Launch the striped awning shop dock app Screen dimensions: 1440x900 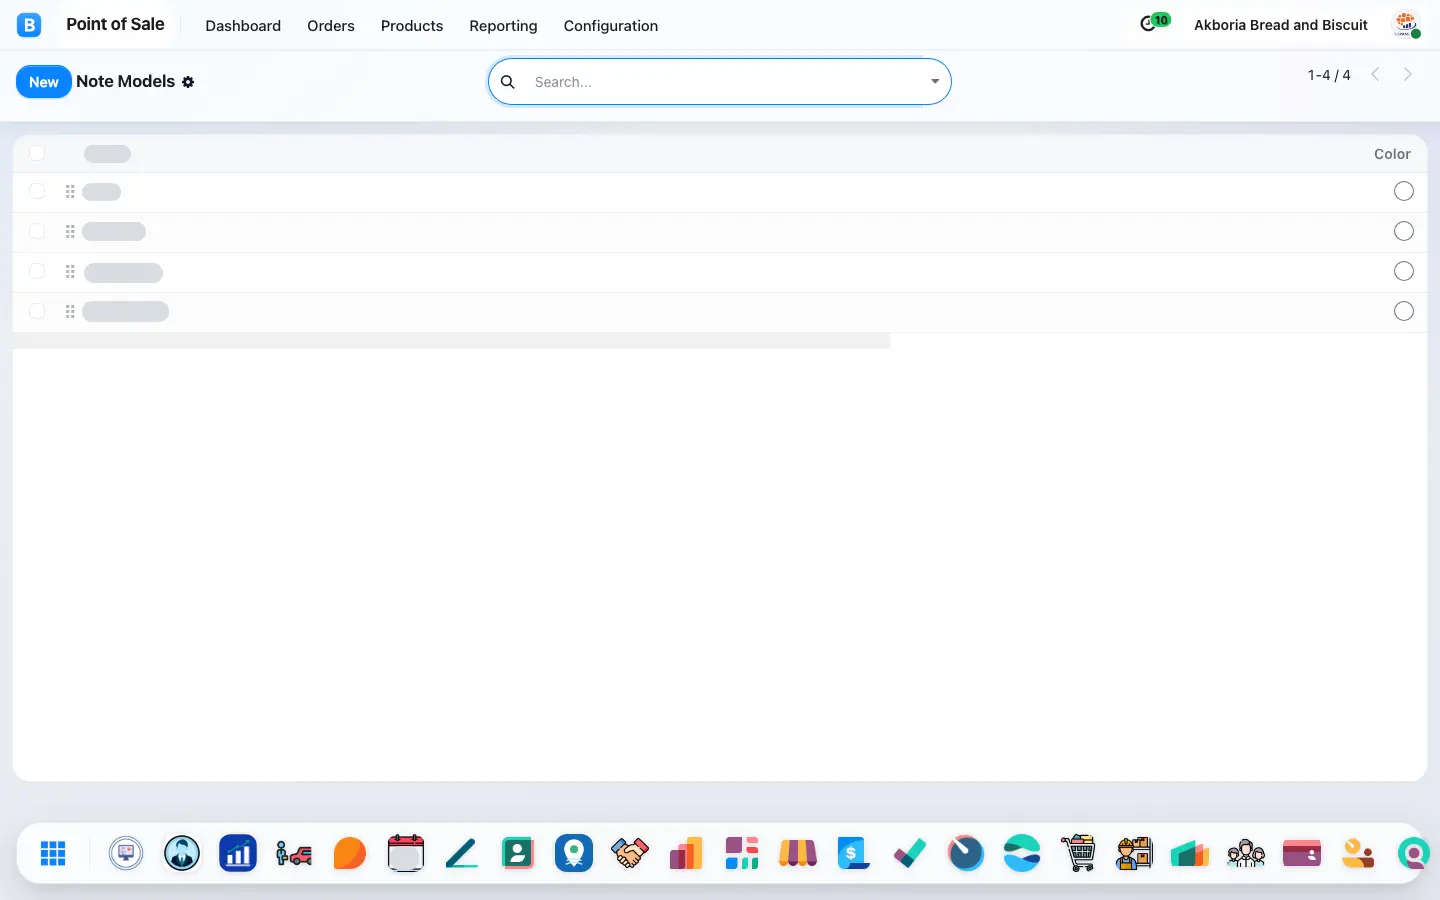pos(798,853)
